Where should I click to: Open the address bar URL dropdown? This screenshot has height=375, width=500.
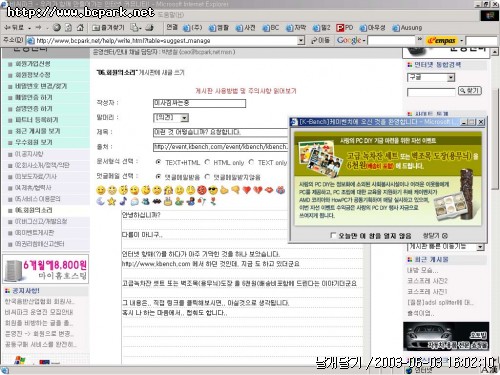click(301, 41)
